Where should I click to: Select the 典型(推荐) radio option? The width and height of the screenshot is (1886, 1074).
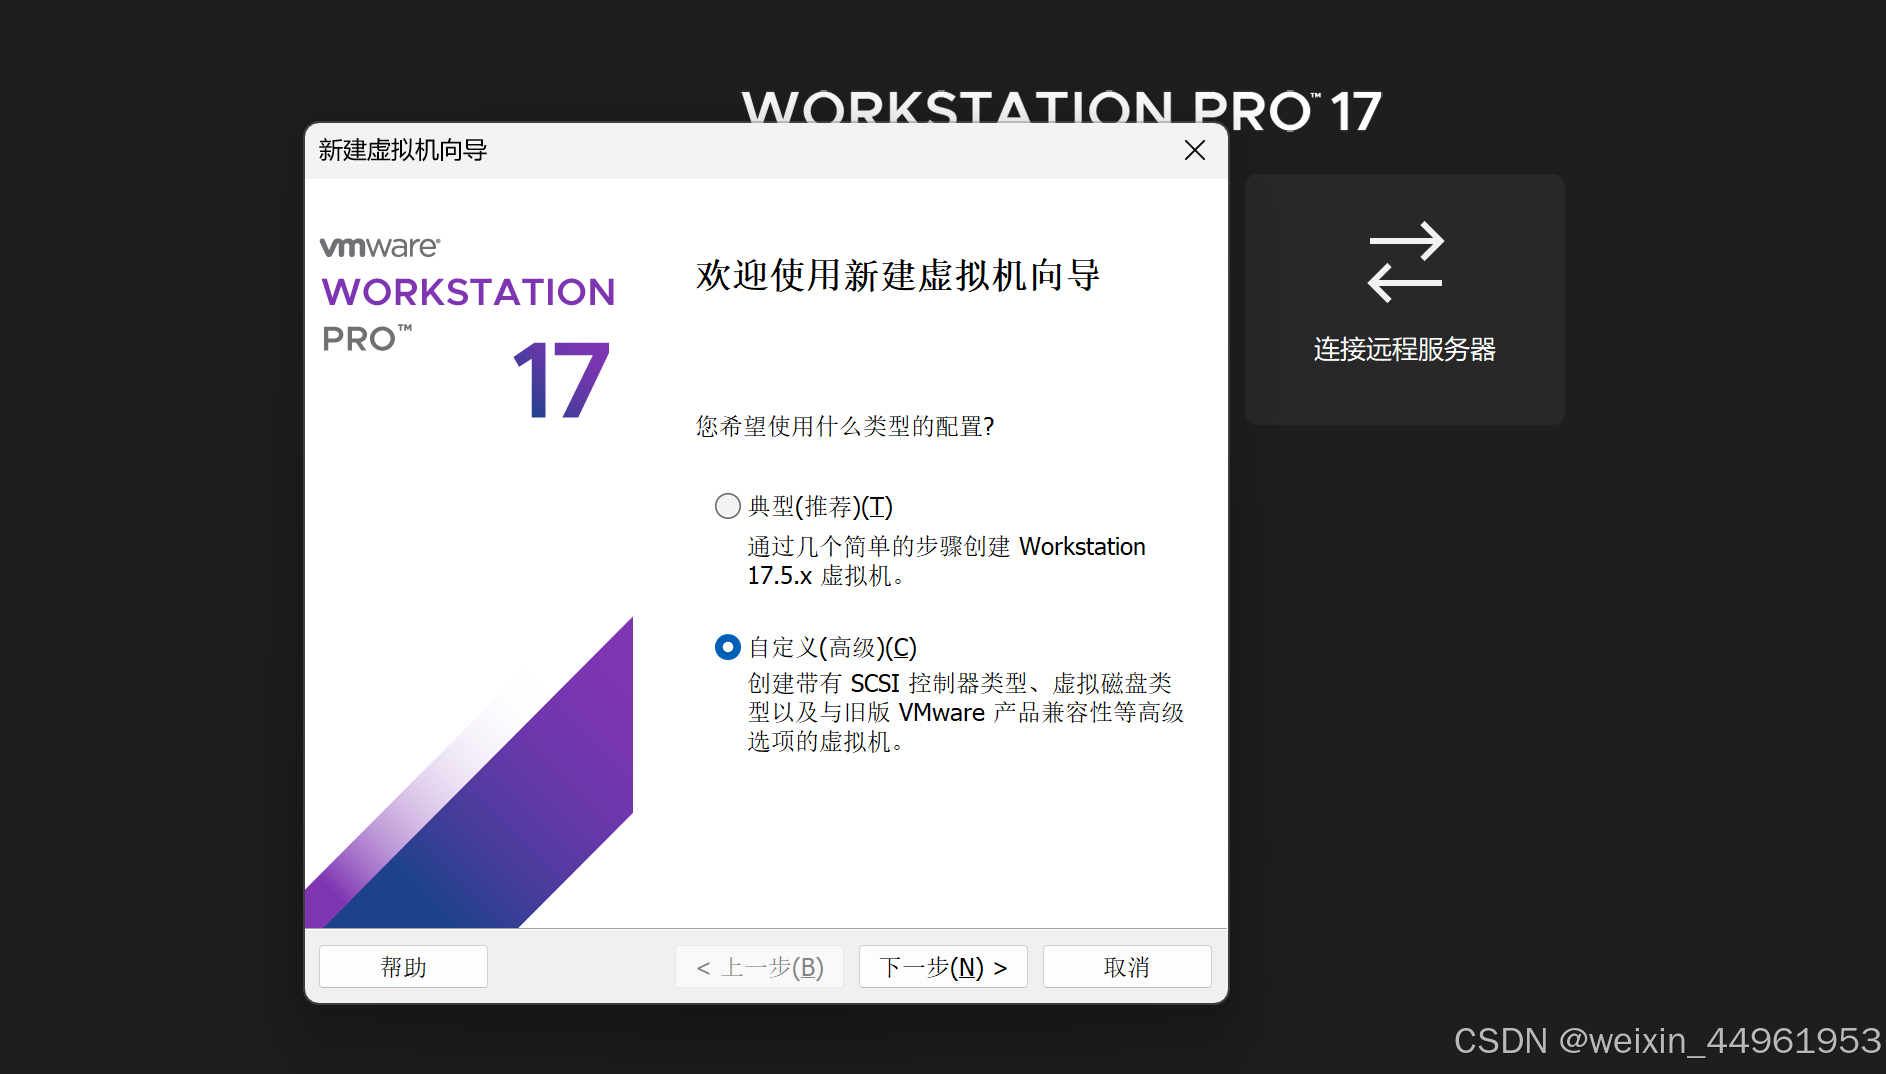[728, 506]
